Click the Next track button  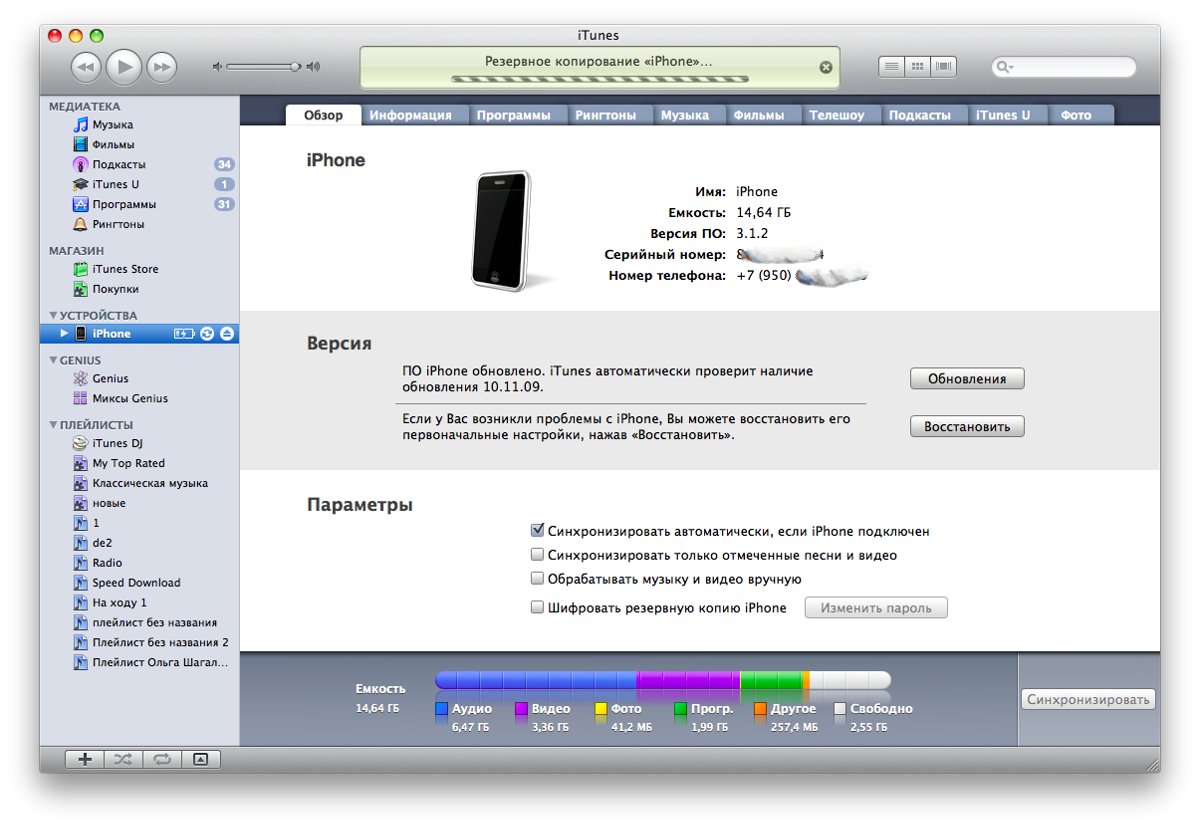point(162,67)
